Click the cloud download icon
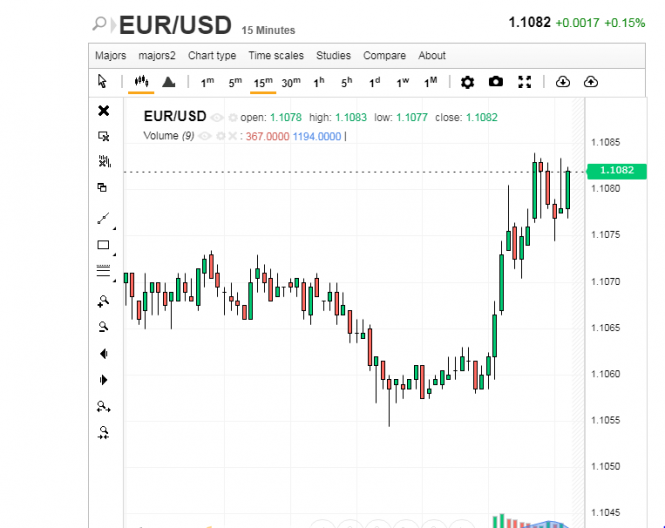This screenshot has height=528, width=665. (563, 81)
